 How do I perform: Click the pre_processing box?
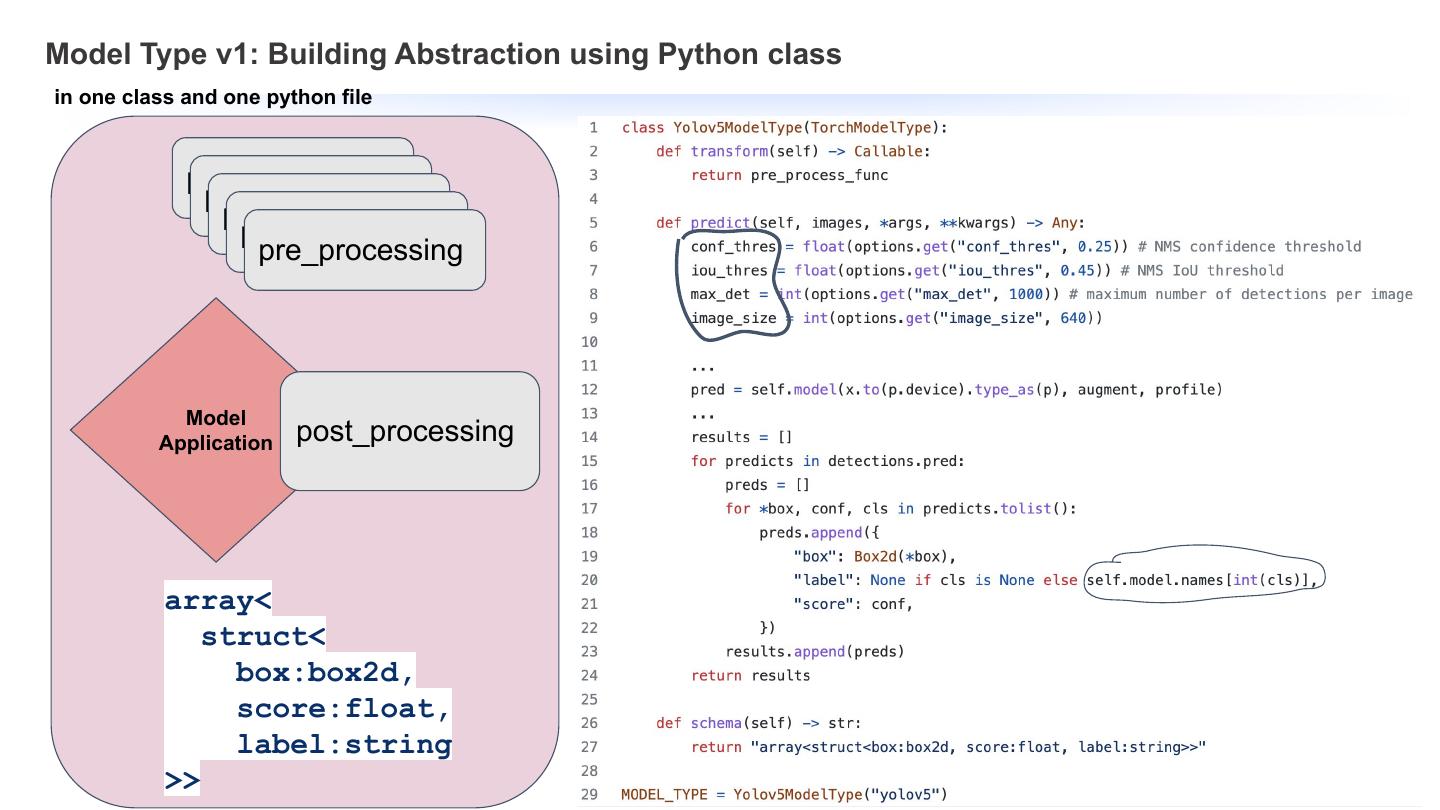365,250
